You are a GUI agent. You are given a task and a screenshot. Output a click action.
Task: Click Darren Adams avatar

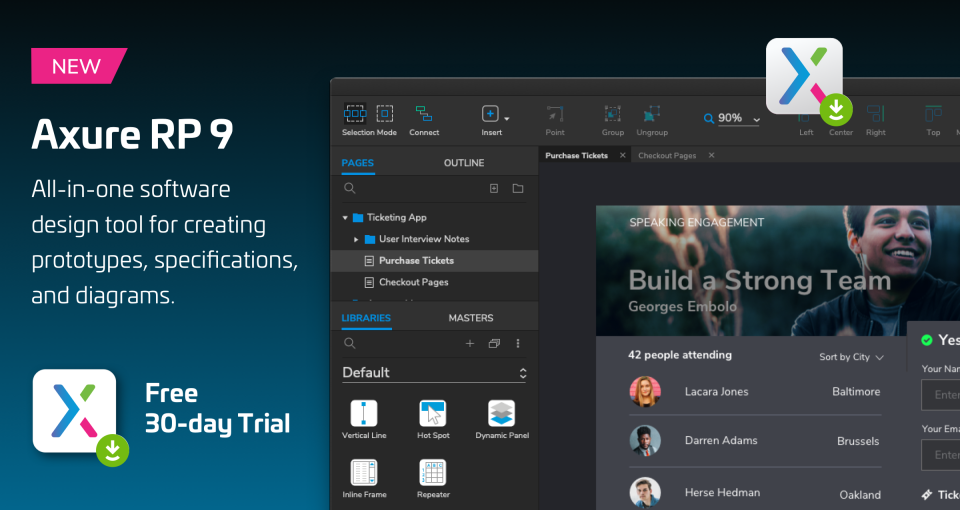(645, 440)
